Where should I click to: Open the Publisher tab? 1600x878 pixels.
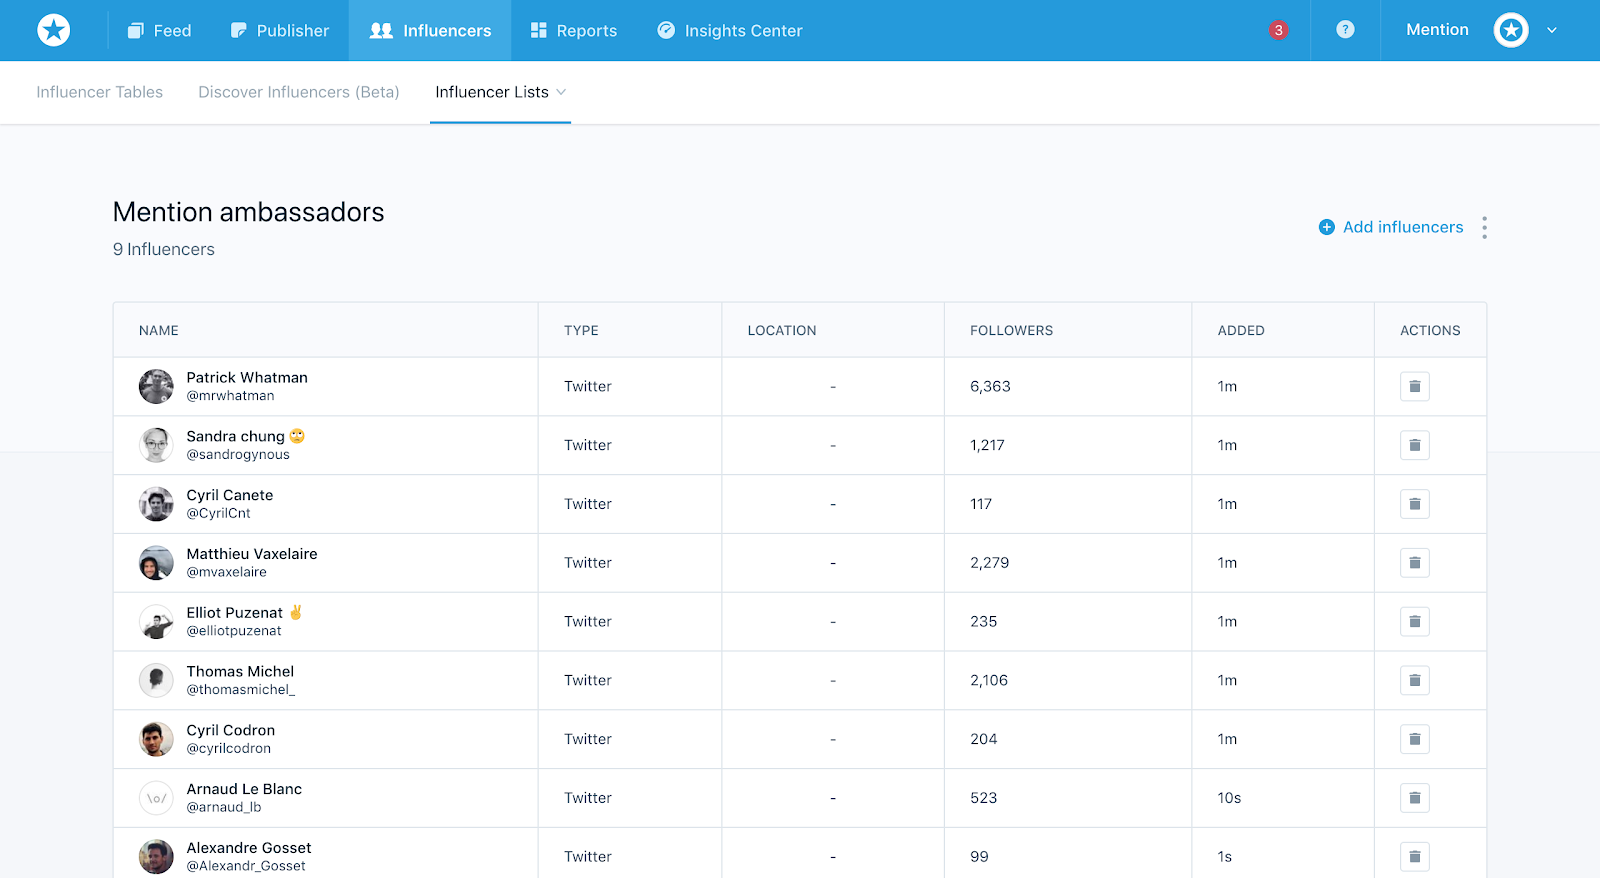pyautogui.click(x=280, y=30)
